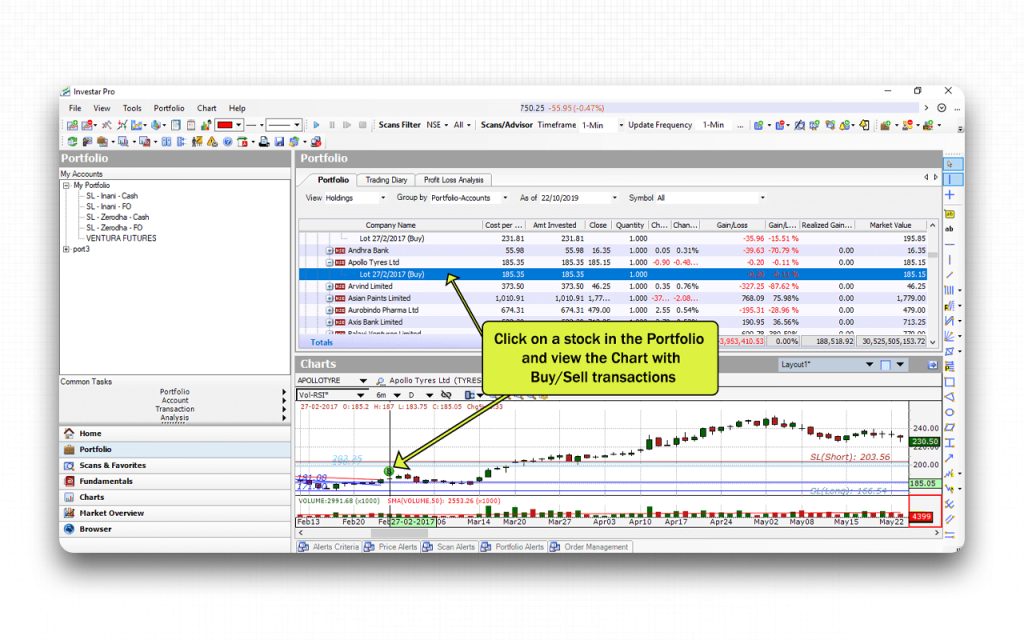Viewport: 1024px width, 640px height.
Task: Open Market Overview in the navigation pane
Action: (x=111, y=513)
